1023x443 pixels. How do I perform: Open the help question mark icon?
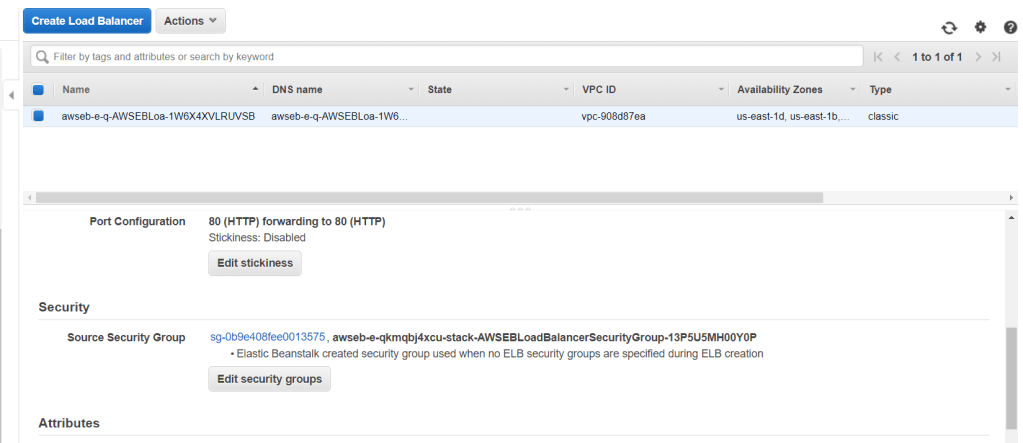click(x=1010, y=27)
